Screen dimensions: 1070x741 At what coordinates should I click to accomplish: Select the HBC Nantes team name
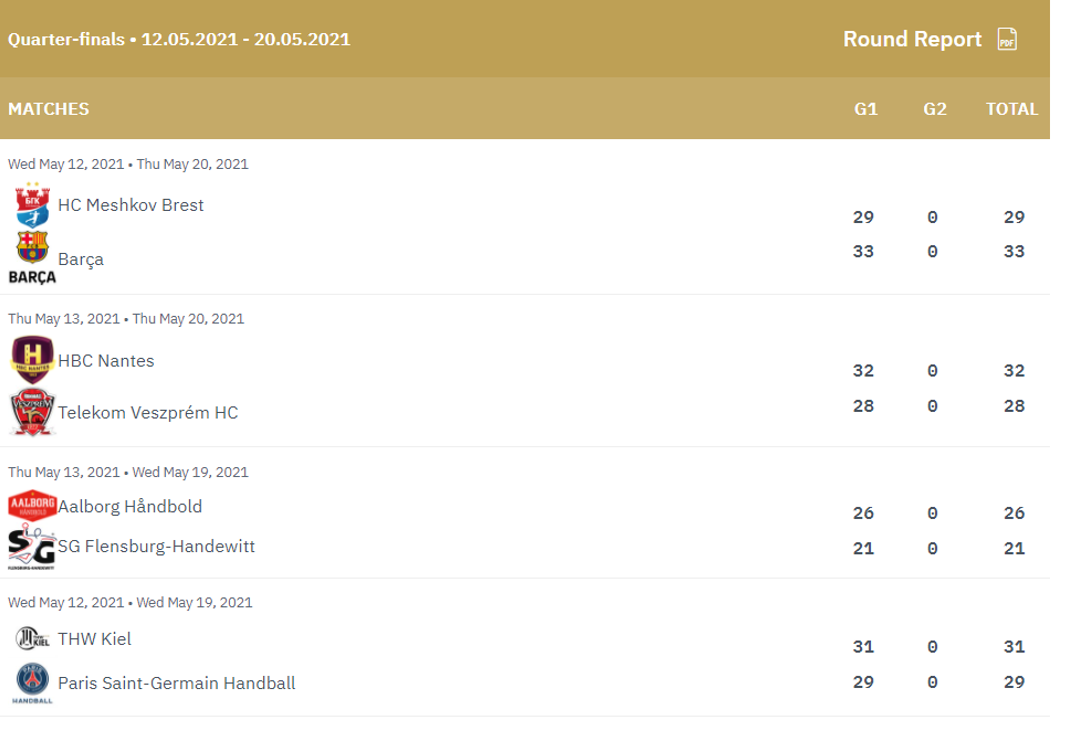[x=106, y=361]
